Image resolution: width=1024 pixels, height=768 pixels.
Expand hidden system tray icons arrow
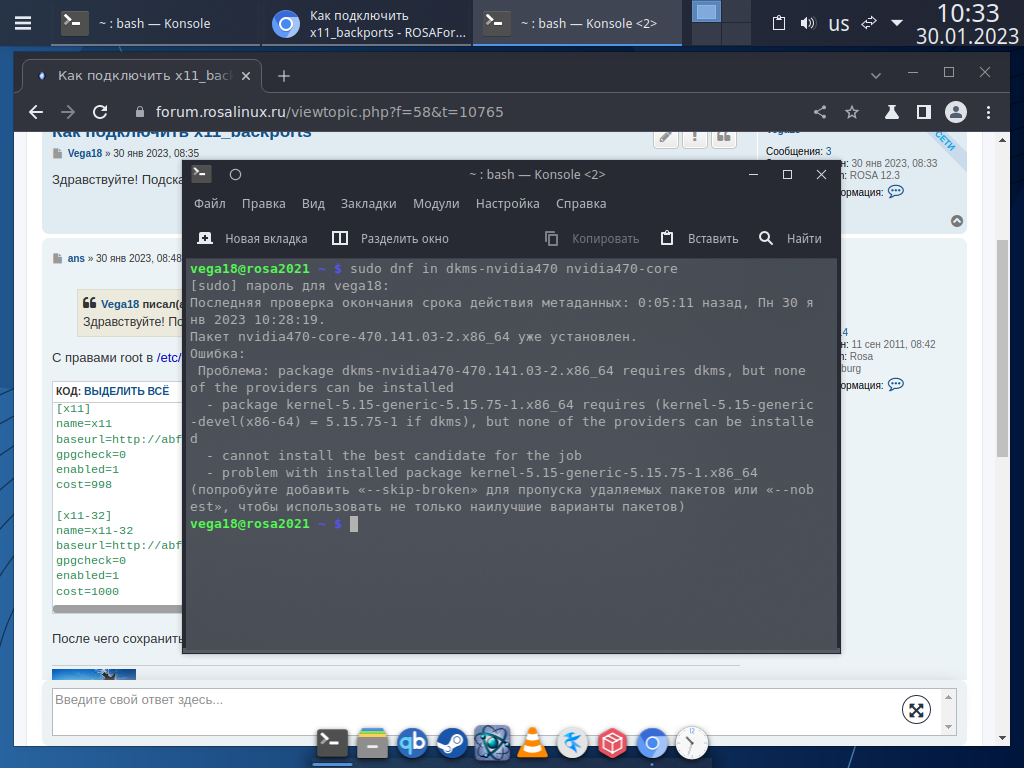(897, 24)
